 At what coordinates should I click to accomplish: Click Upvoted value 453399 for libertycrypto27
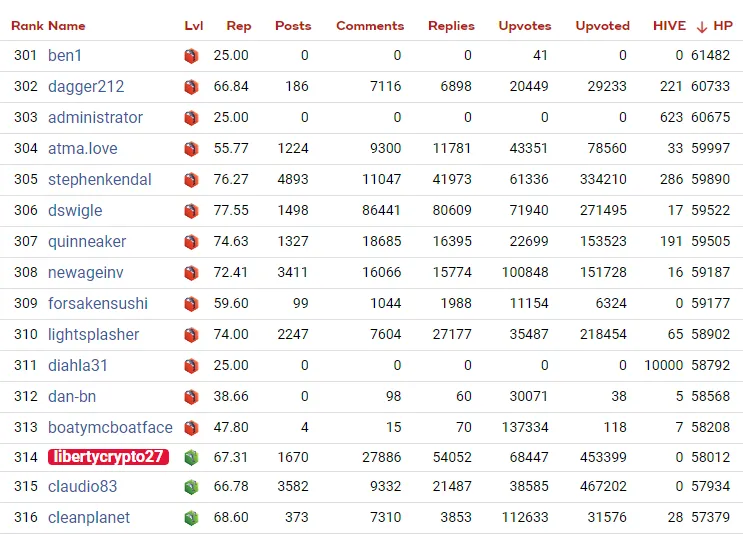[603, 457]
